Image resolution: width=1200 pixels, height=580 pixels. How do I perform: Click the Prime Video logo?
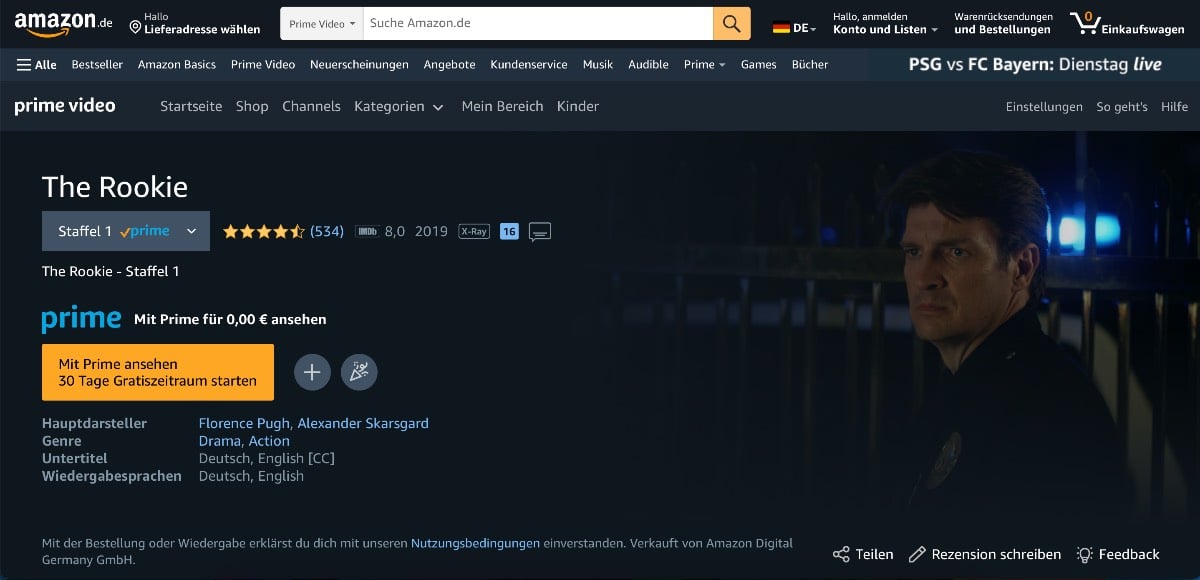point(65,106)
